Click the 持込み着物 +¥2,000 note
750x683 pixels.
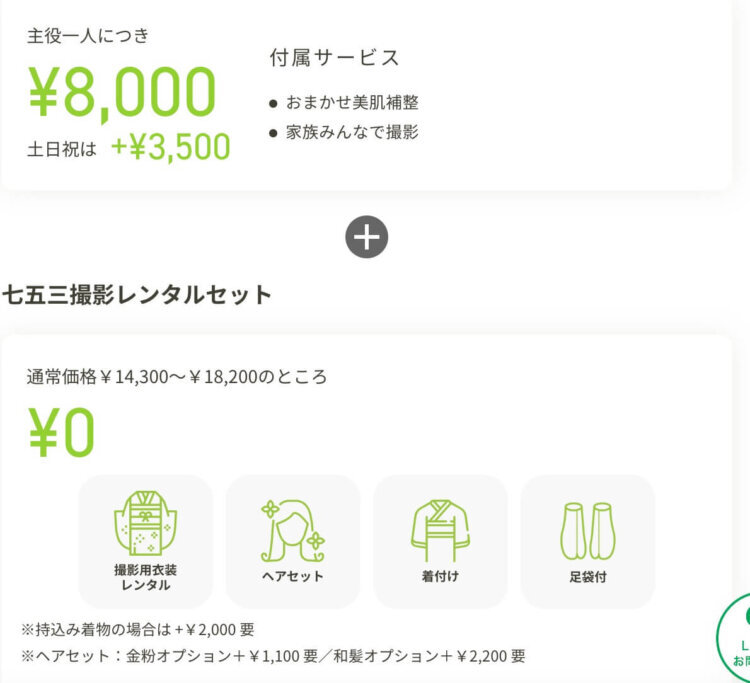(137, 629)
